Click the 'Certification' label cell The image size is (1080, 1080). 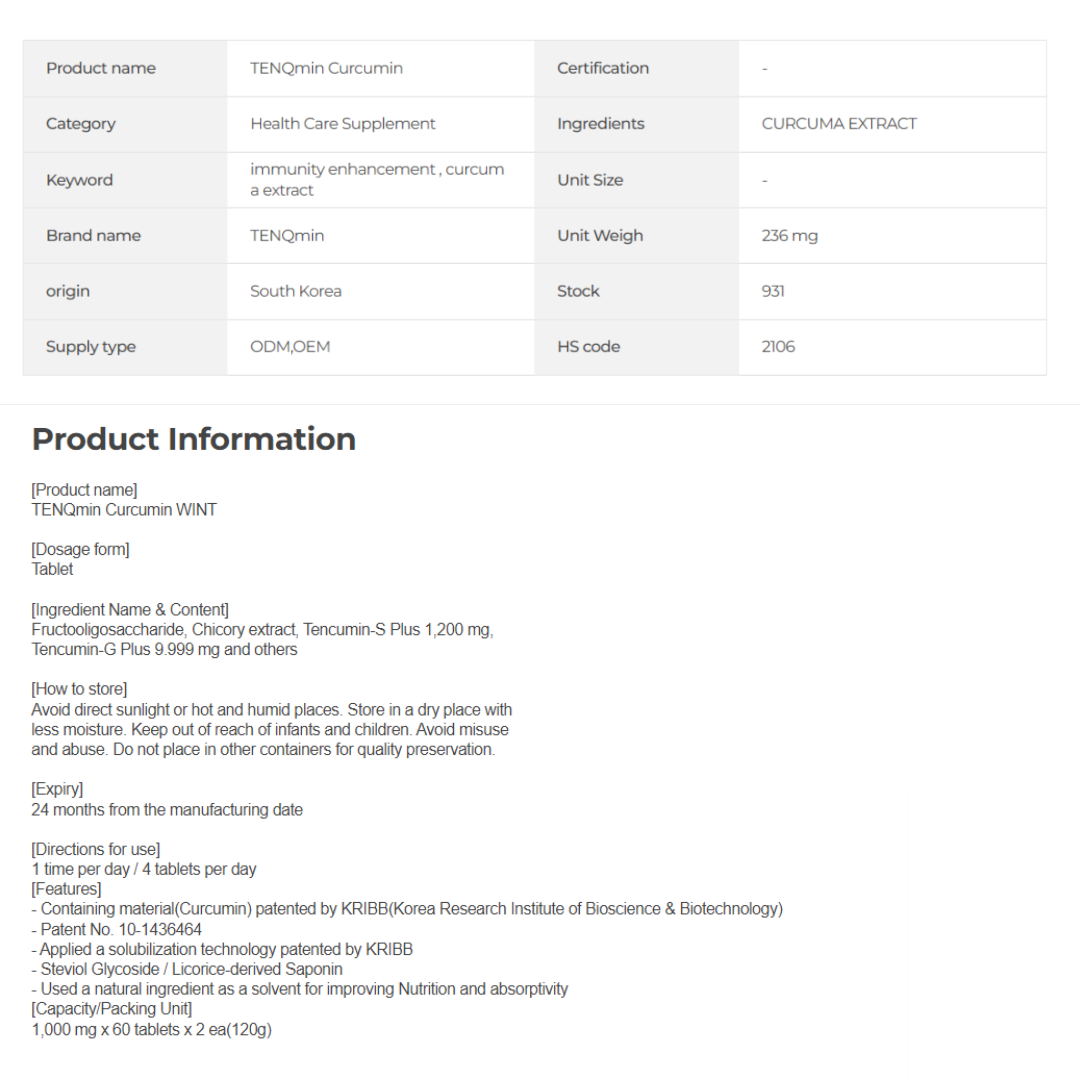(x=602, y=68)
